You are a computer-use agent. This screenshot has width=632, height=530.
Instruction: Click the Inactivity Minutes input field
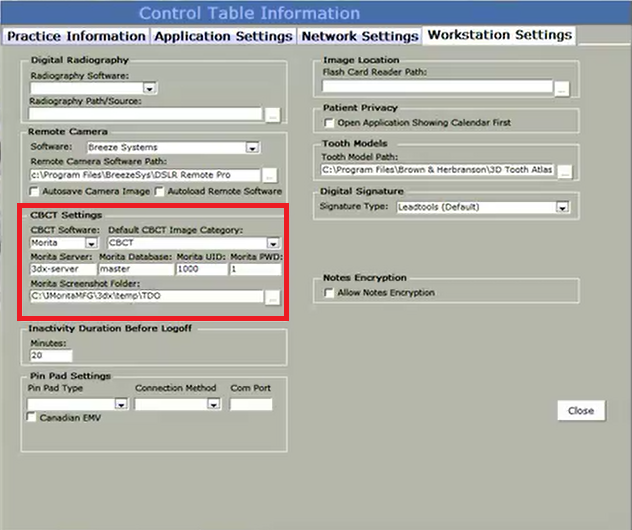point(51,355)
